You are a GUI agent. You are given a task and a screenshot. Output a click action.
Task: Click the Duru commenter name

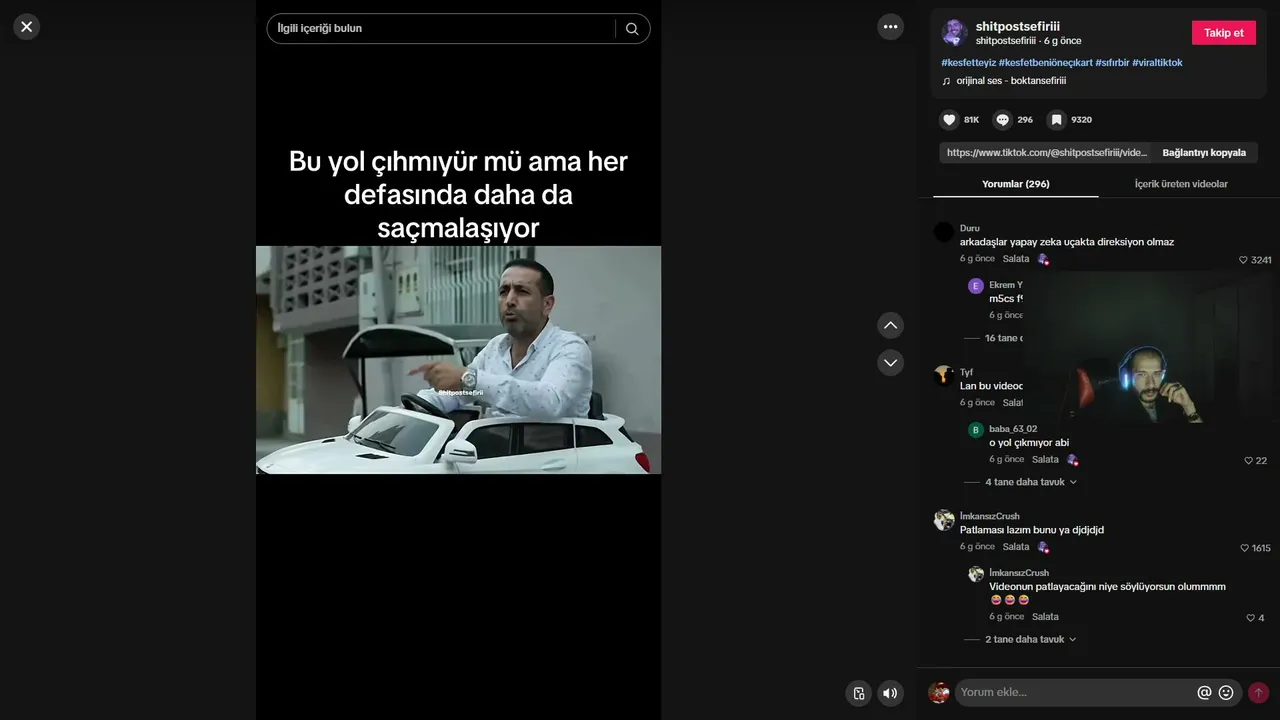click(970, 228)
